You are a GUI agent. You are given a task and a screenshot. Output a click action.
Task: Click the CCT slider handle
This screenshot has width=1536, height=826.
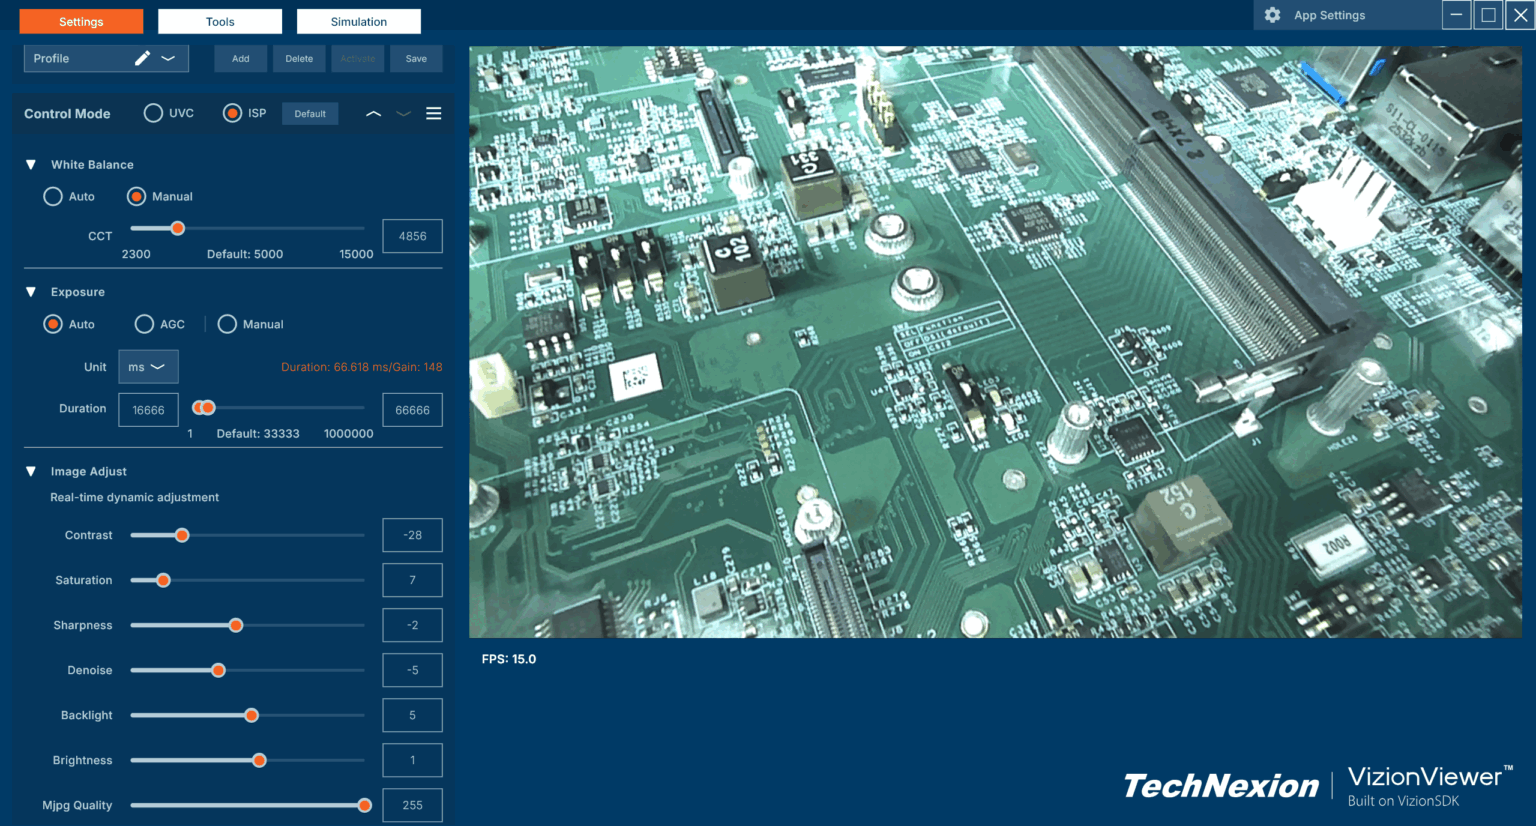point(178,228)
